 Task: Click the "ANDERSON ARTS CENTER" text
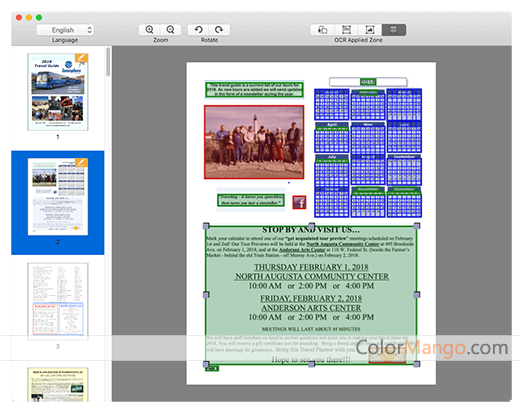click(311, 308)
